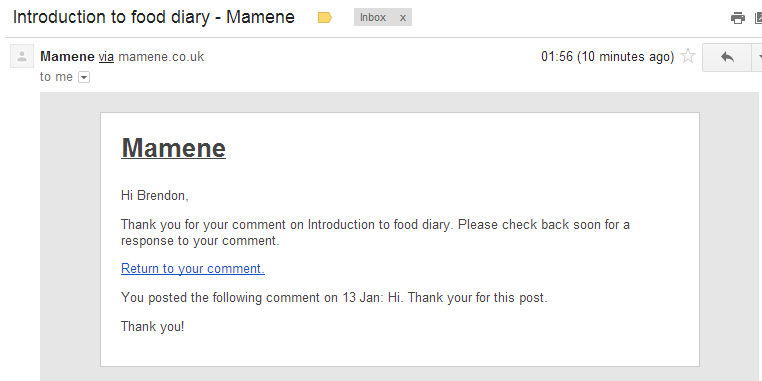Follow the 'Return to your comment.' link
762x381 pixels.
tap(193, 269)
